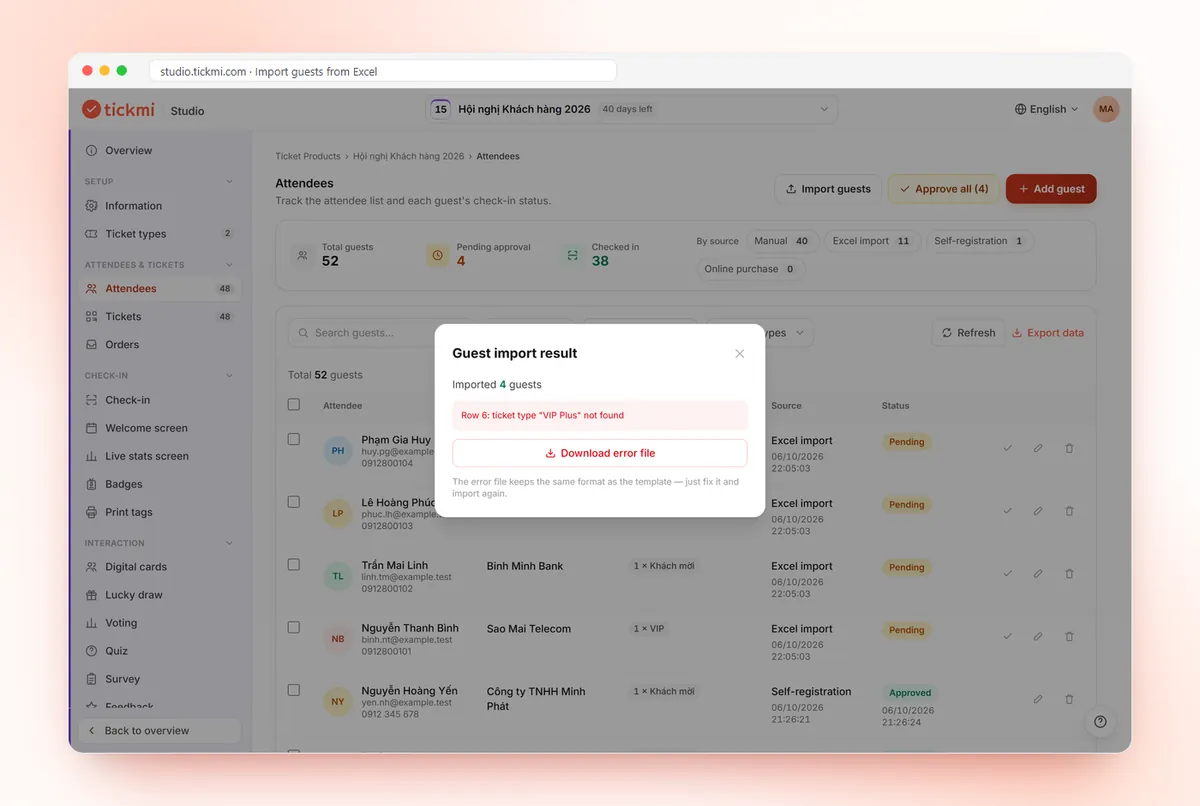Screen dimensions: 1200x806
Task: Click the Badges sidebar icon
Action: (x=92, y=484)
